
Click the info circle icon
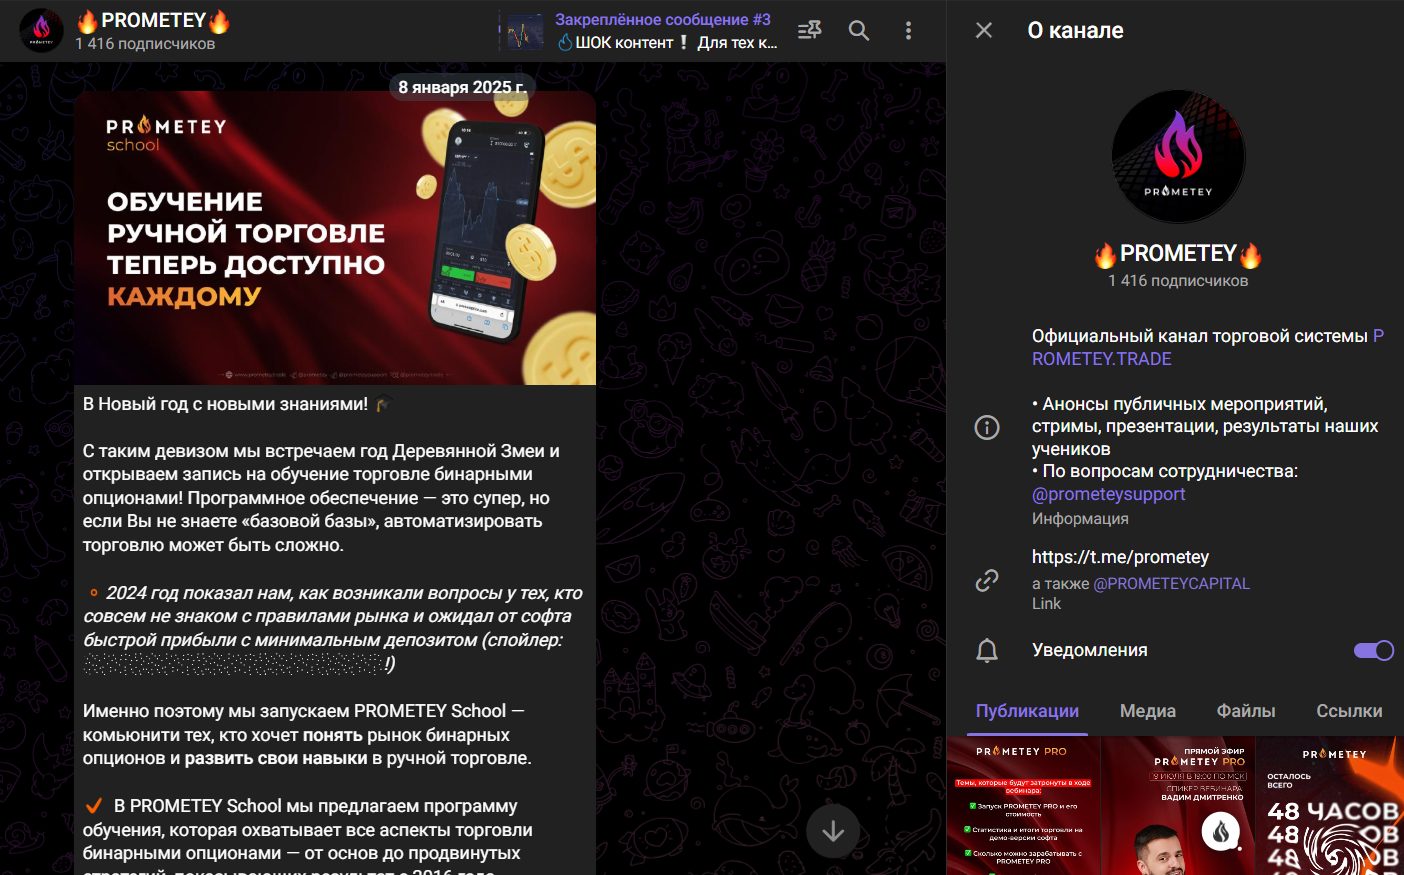tap(987, 428)
